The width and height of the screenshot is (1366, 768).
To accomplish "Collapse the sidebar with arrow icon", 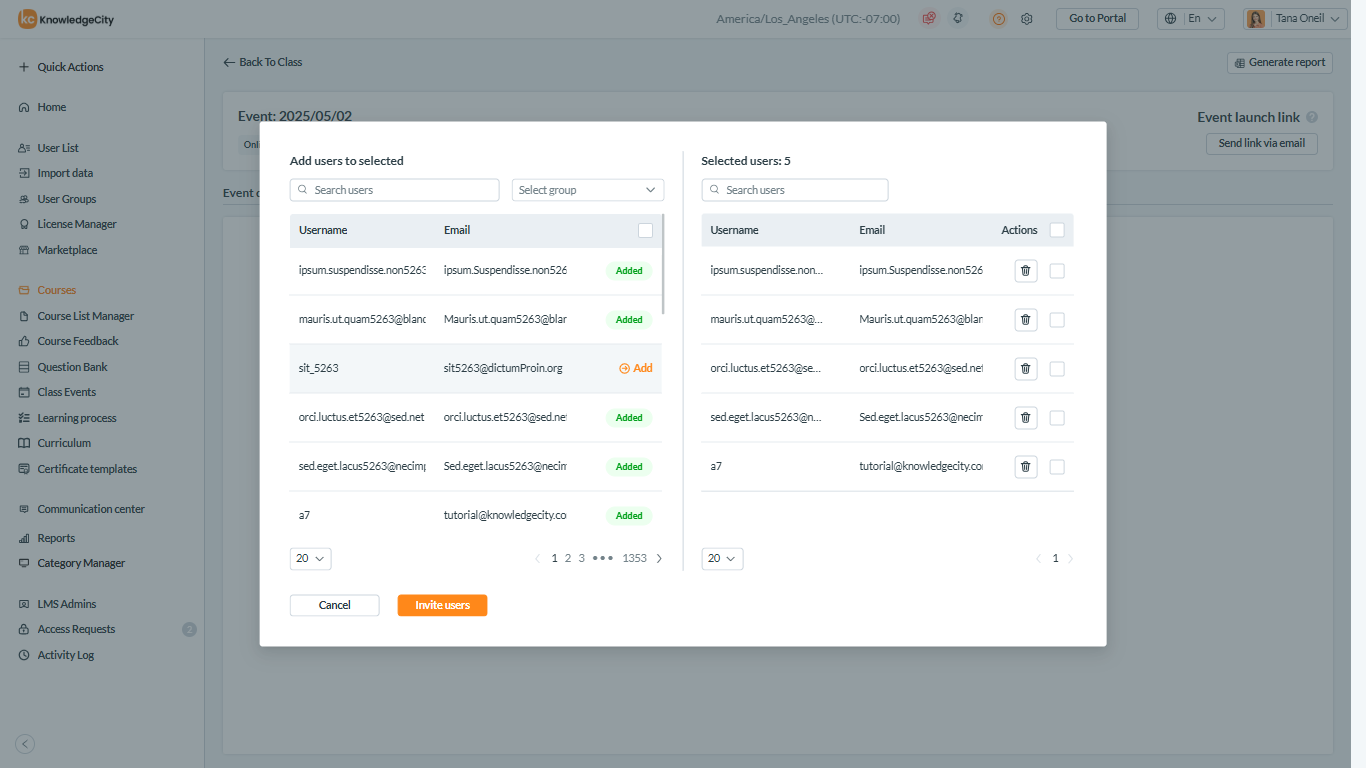I will click(26, 743).
